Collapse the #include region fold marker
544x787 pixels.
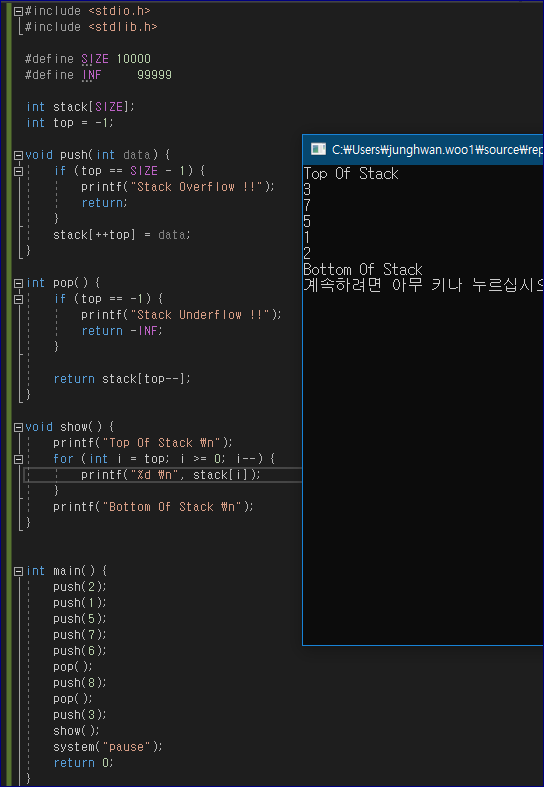pyautogui.click(x=18, y=11)
